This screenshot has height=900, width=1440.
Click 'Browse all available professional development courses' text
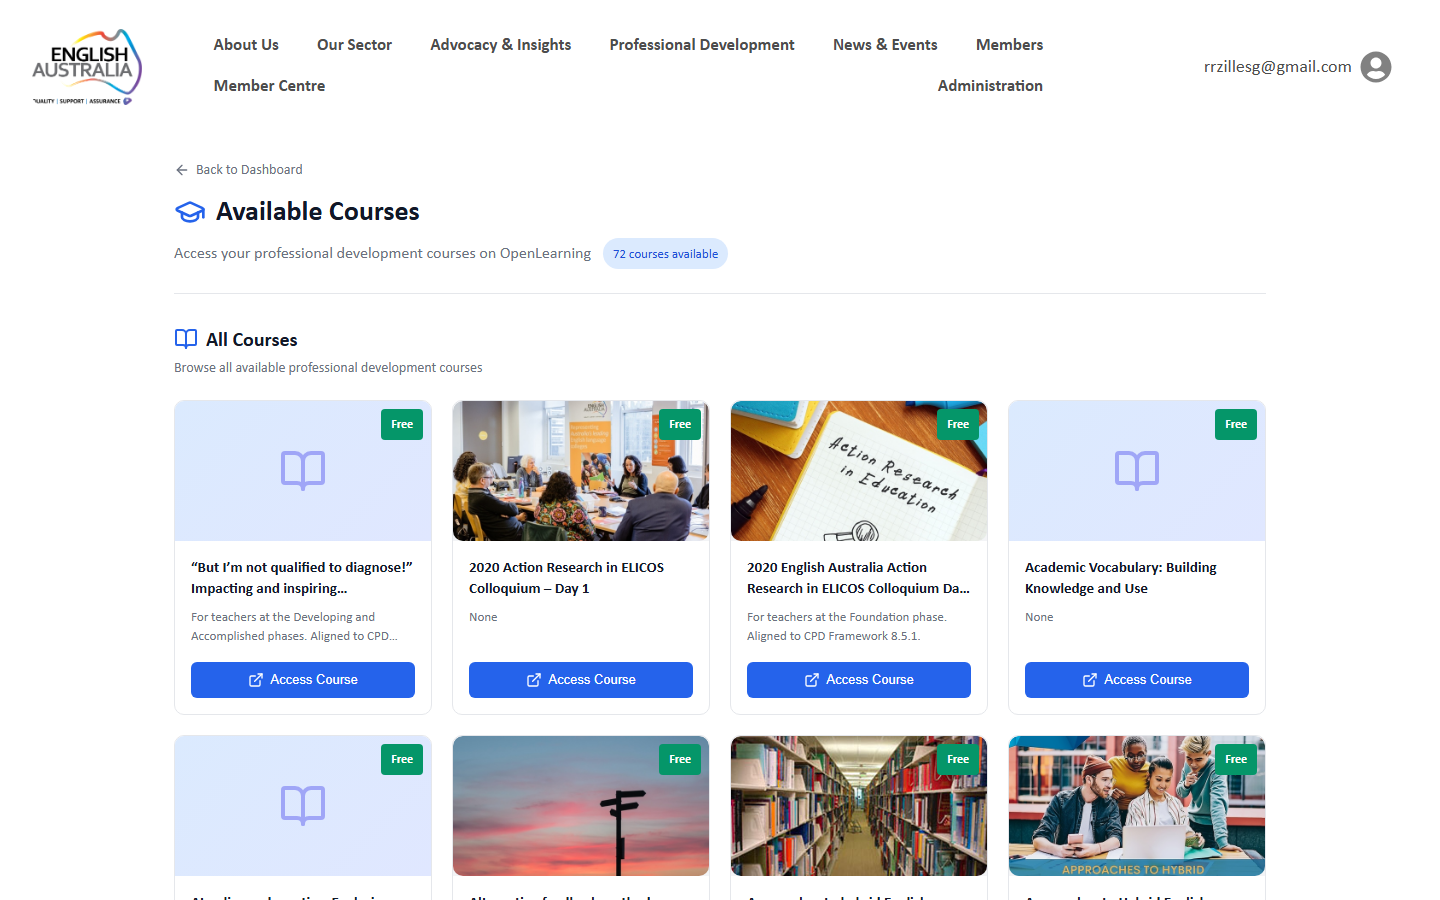[x=328, y=368]
